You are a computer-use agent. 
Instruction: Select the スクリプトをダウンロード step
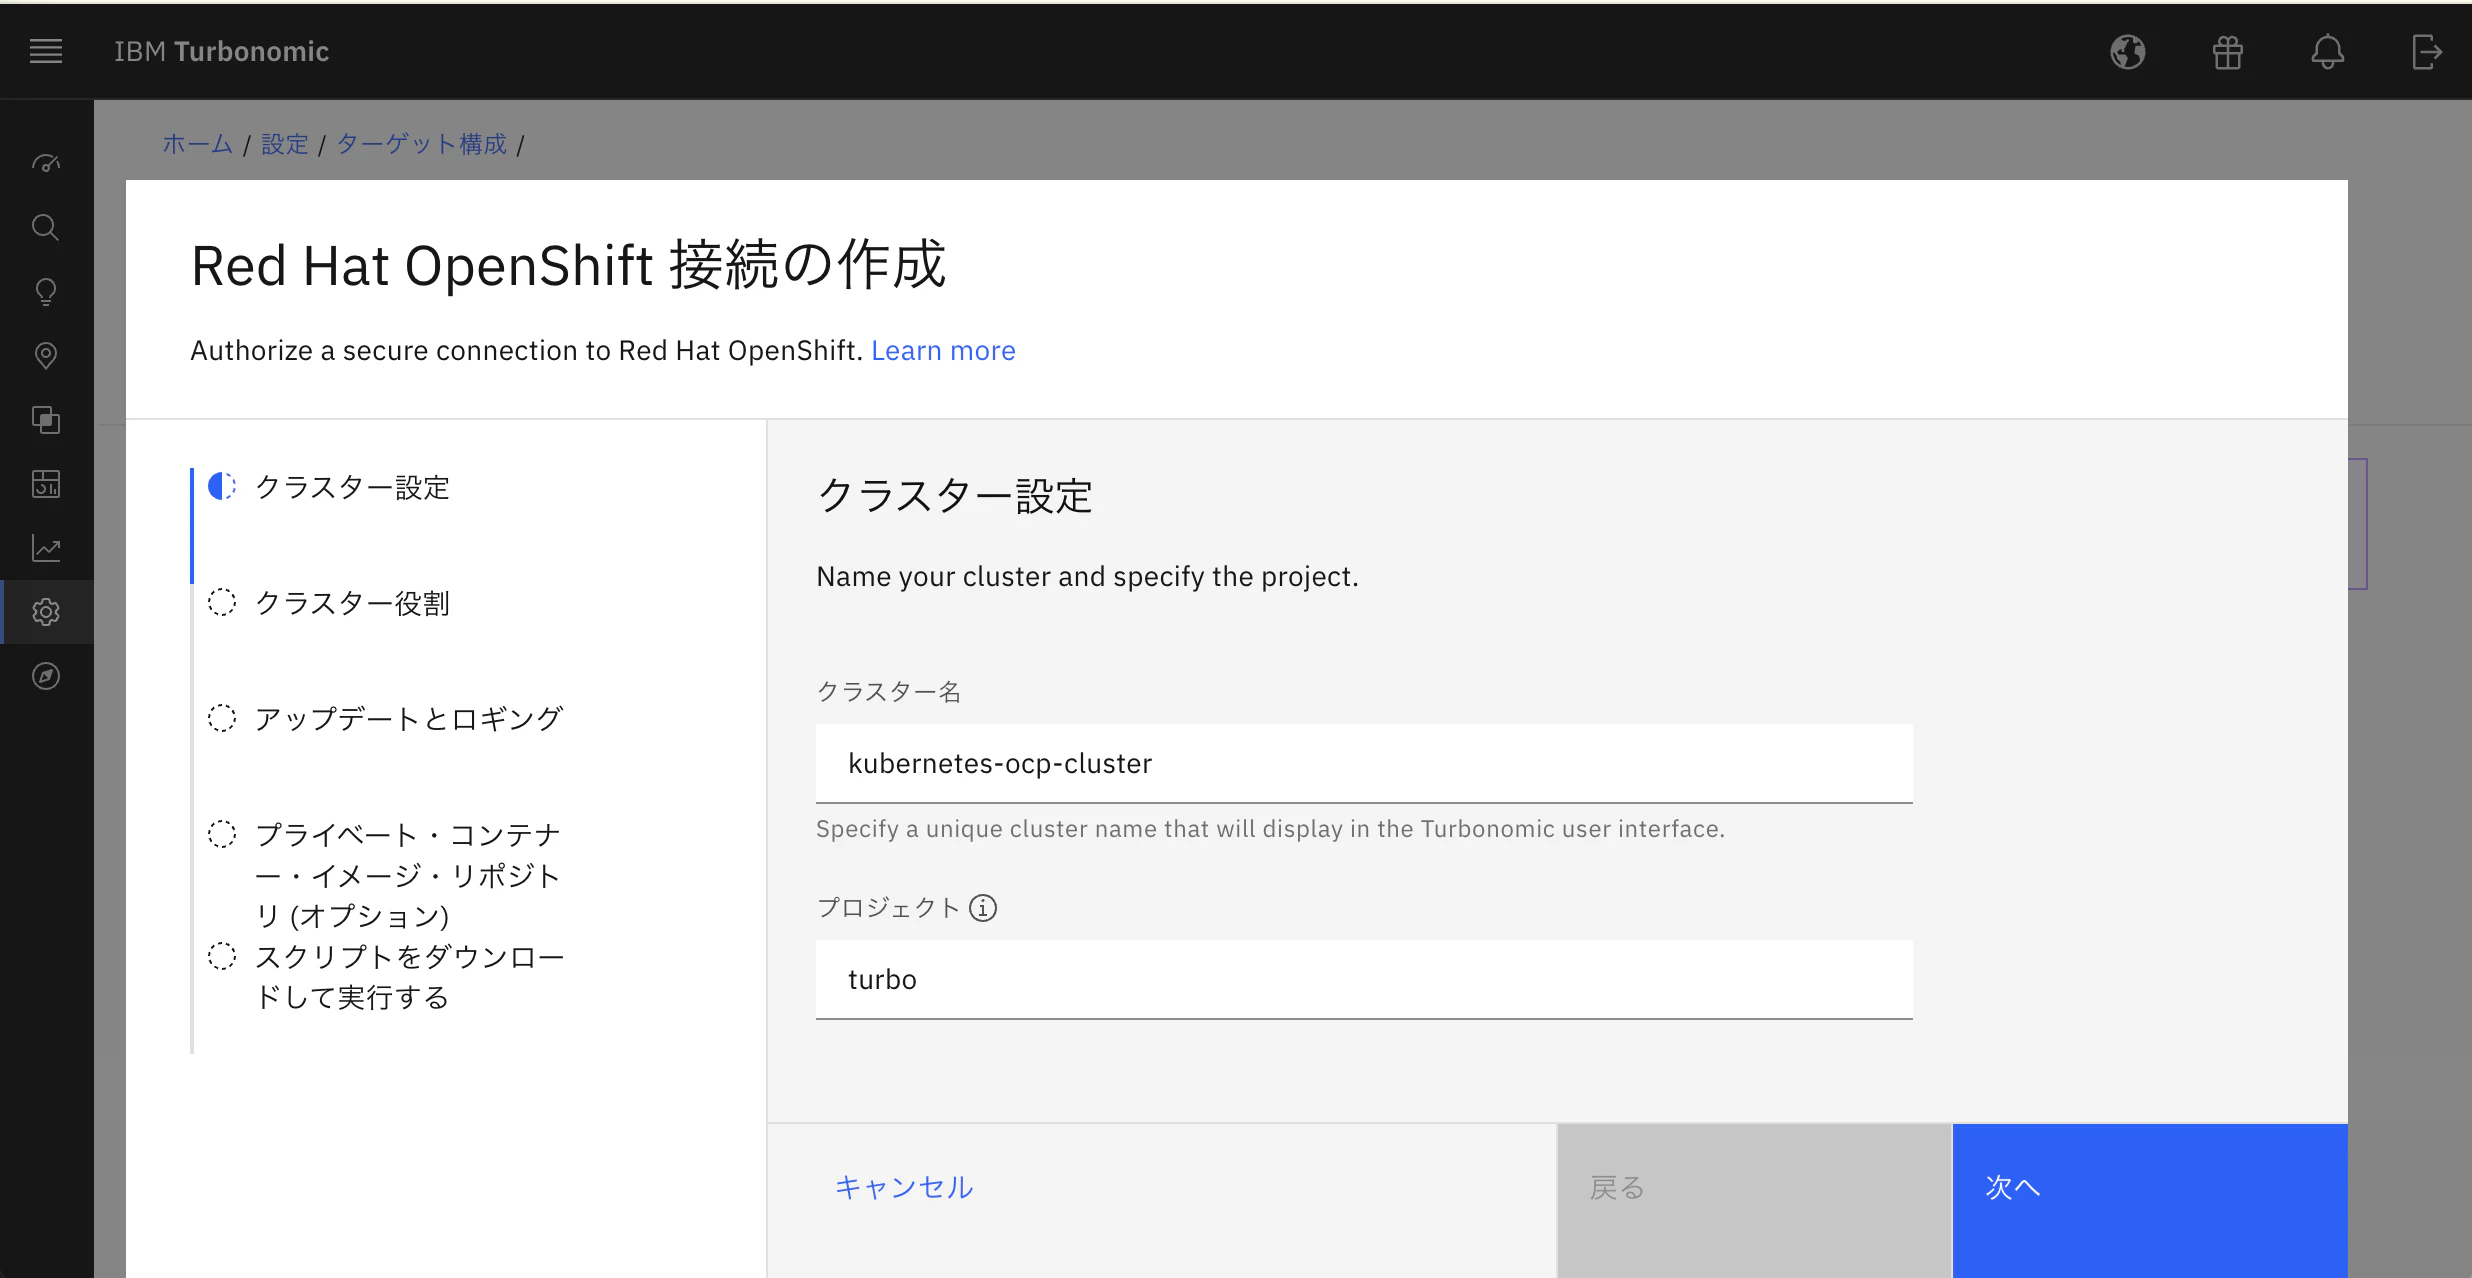pyautogui.click(x=408, y=976)
